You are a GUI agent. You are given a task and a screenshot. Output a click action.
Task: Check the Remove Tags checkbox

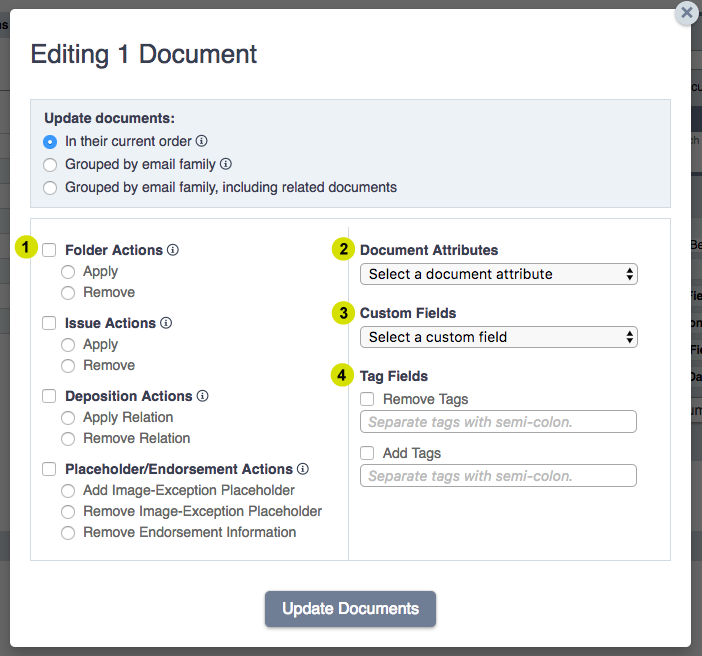[367, 399]
